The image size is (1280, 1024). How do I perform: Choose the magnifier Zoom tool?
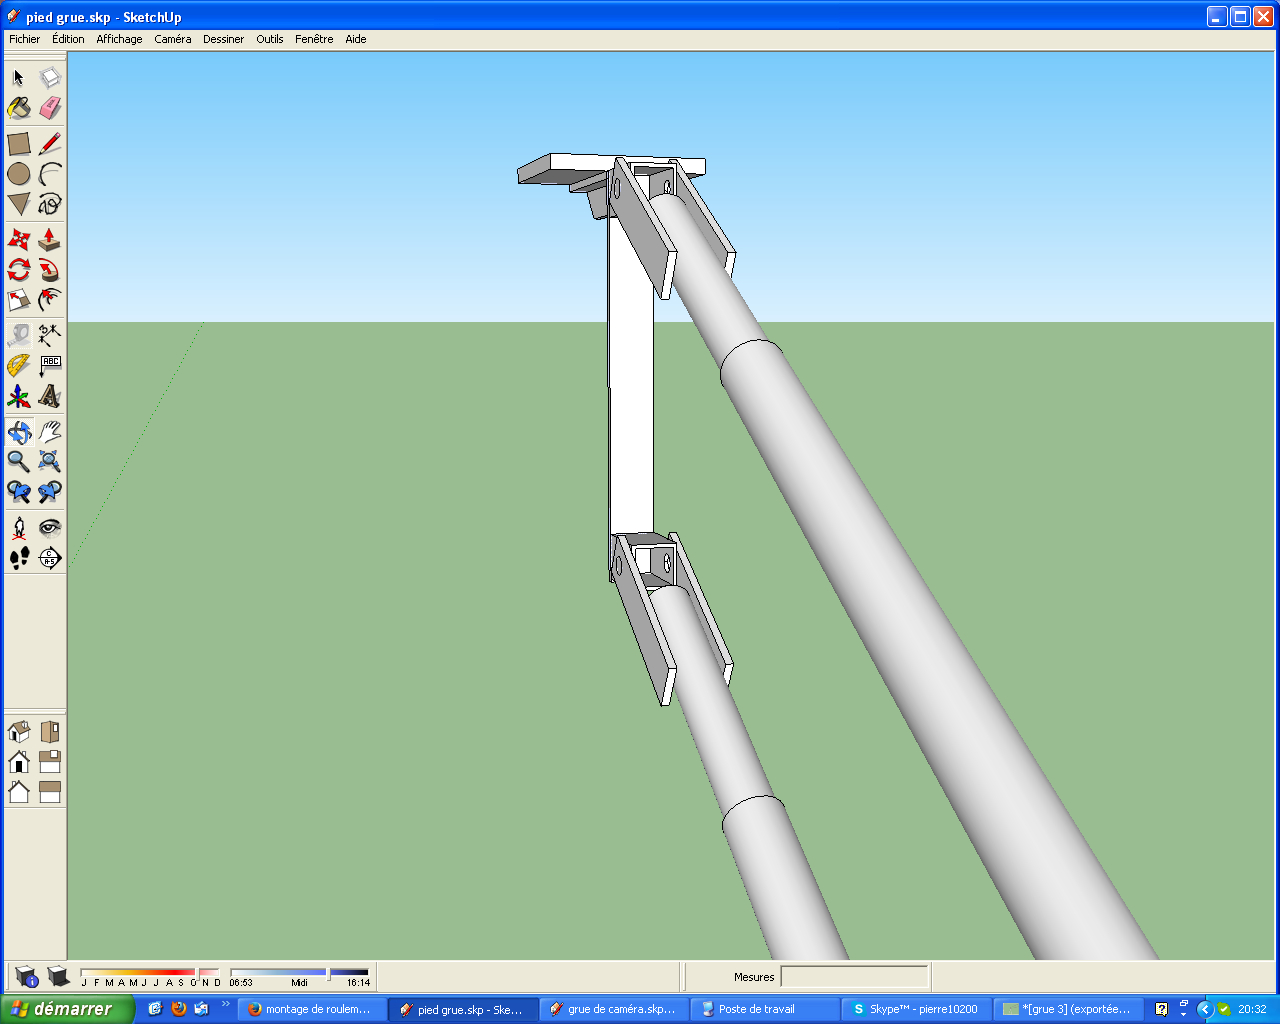[19, 462]
